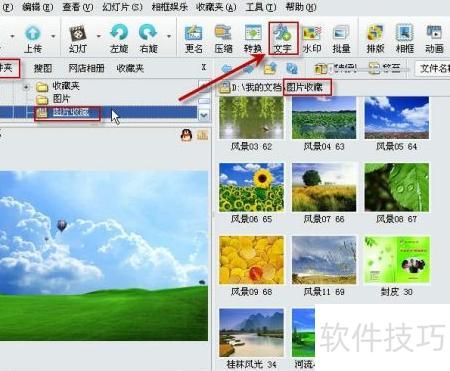Open the dropdown arrow beside 幻灯
This screenshot has width=450, height=371.
click(x=98, y=36)
